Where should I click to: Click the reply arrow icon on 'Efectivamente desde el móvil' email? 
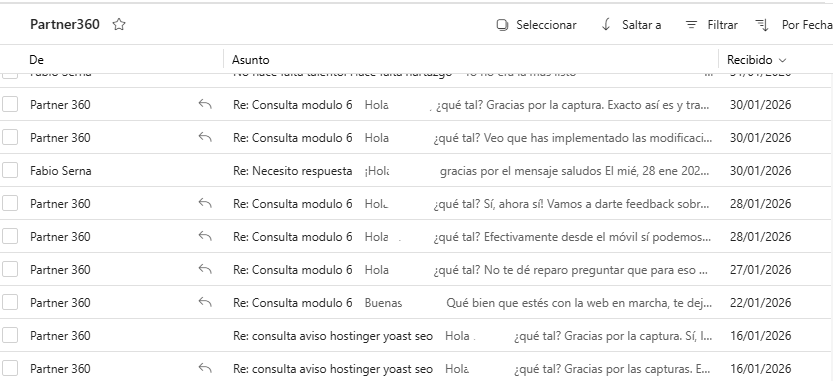tap(205, 236)
